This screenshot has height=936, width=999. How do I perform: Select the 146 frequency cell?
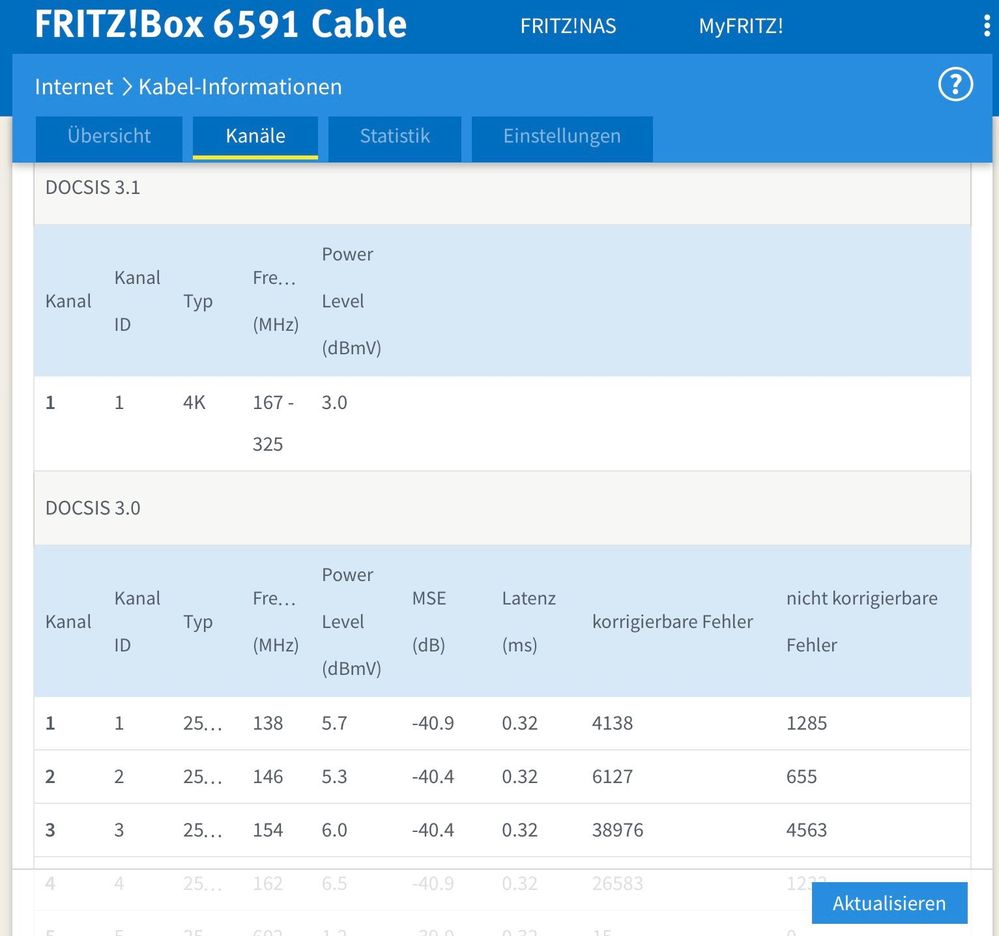coord(268,777)
